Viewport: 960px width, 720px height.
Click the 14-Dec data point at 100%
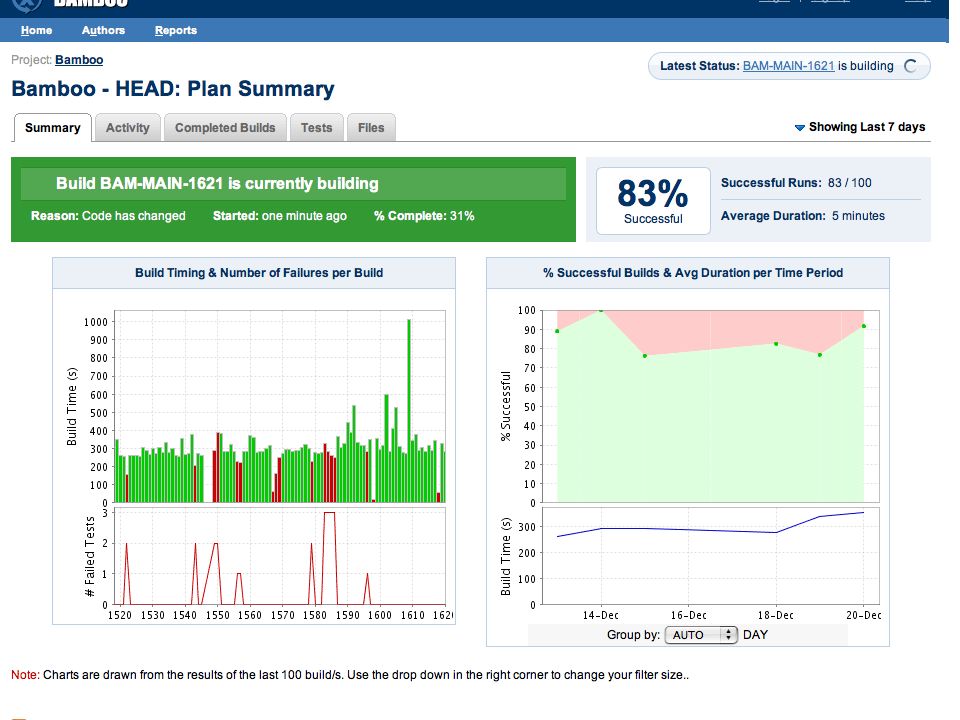(x=601, y=310)
